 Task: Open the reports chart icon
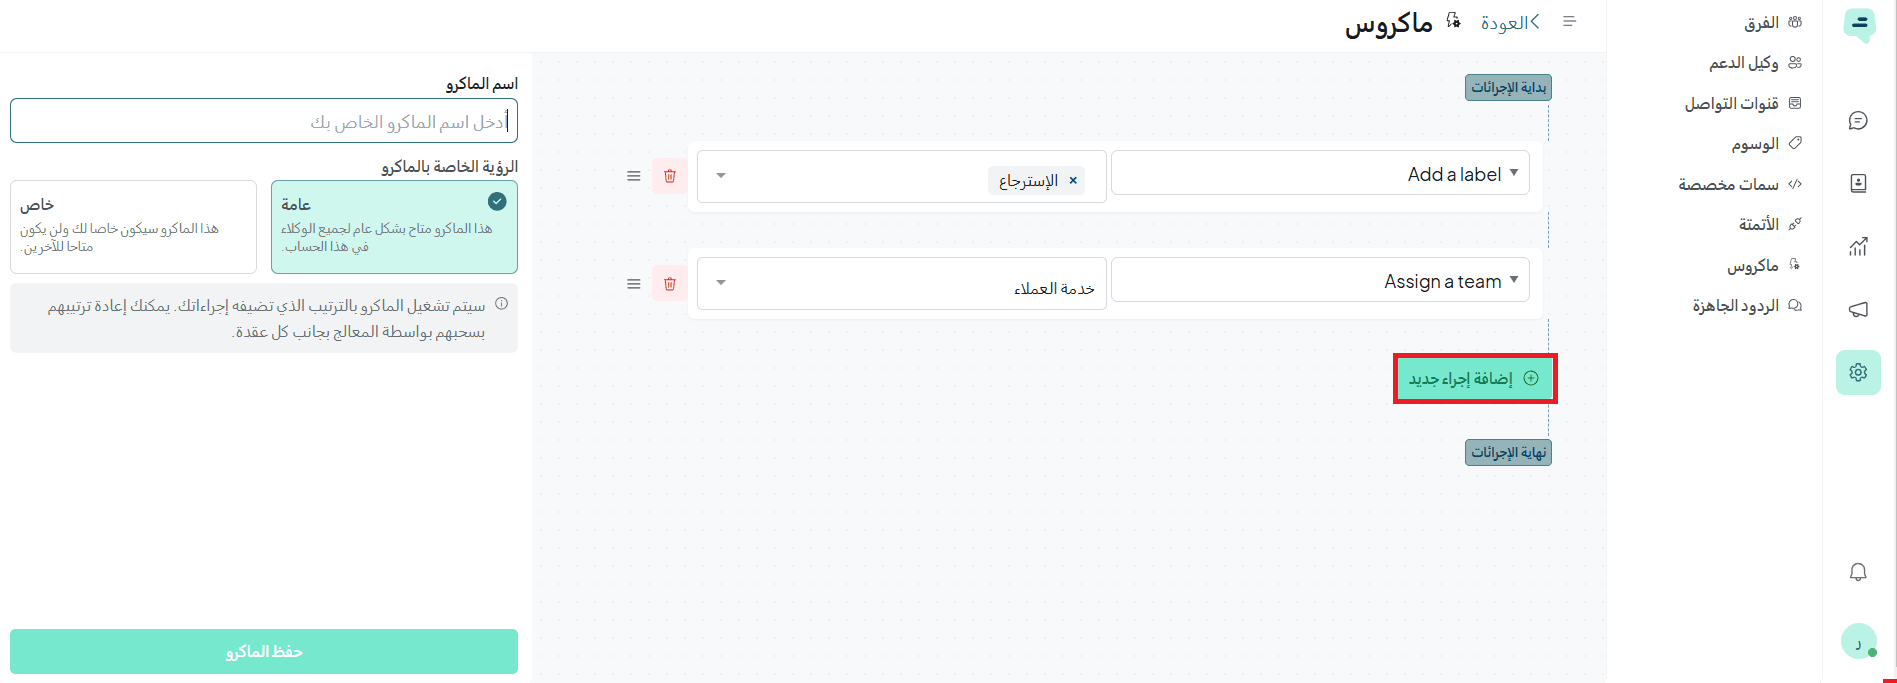click(1858, 247)
